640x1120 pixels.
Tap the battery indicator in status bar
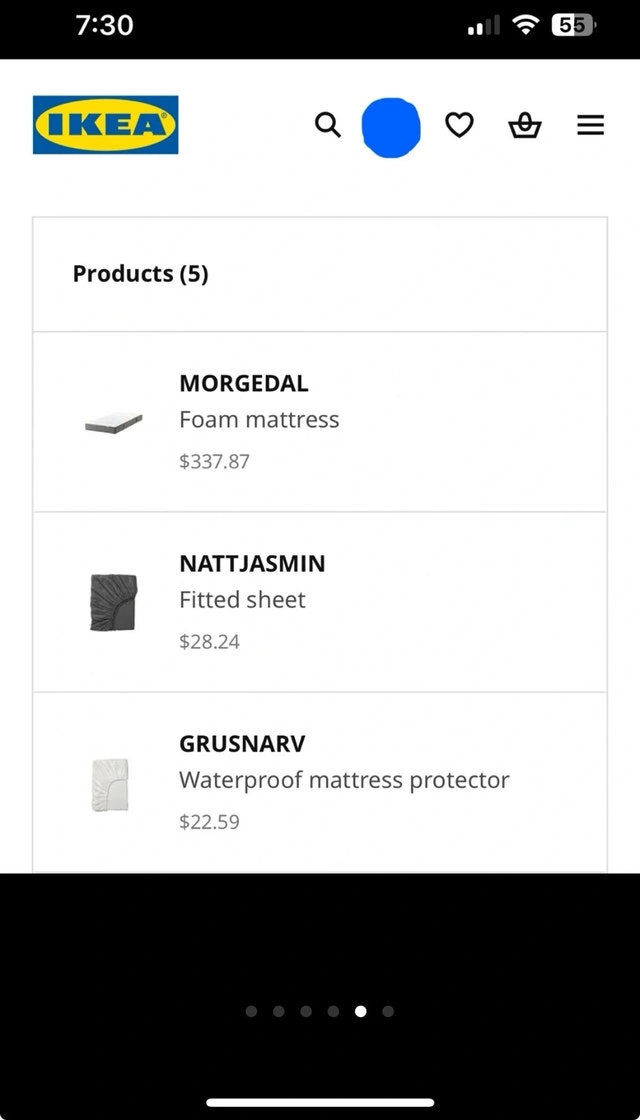coord(572,26)
